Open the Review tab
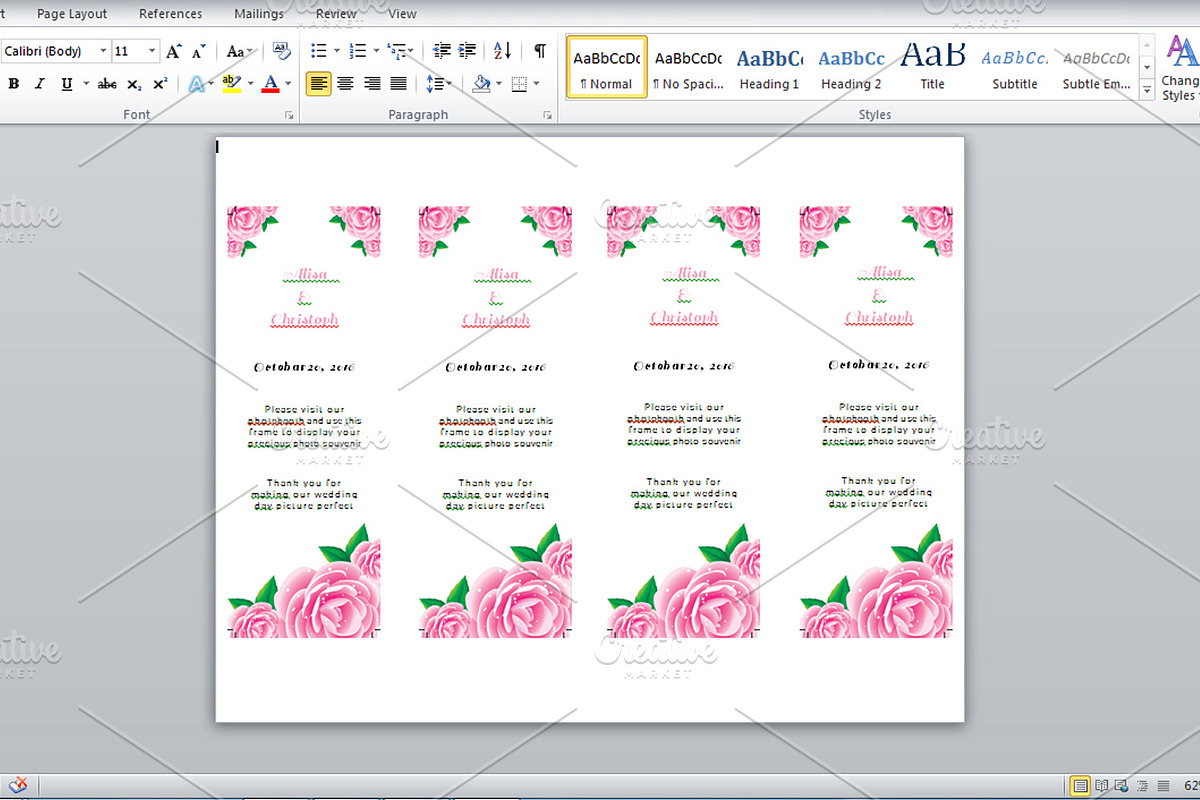Image resolution: width=1200 pixels, height=800 pixels. (x=336, y=14)
